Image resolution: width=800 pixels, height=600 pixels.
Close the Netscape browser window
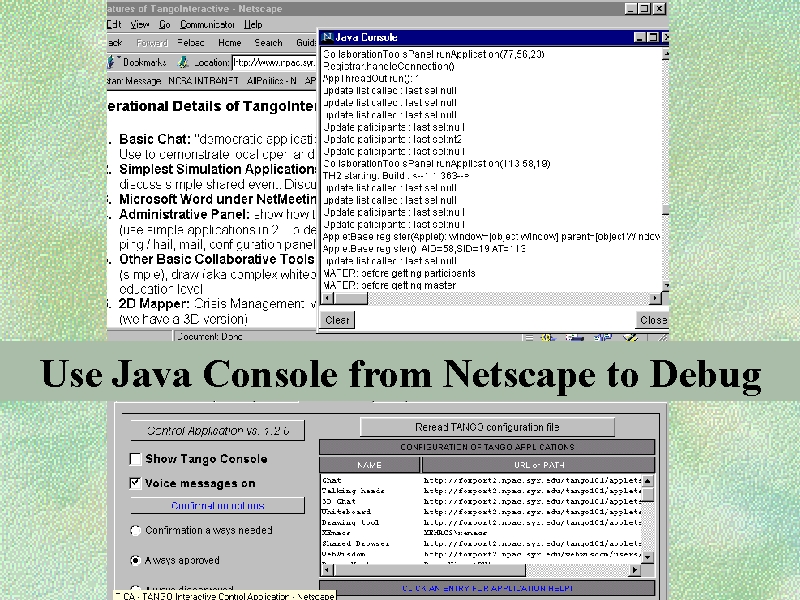click(660, 9)
